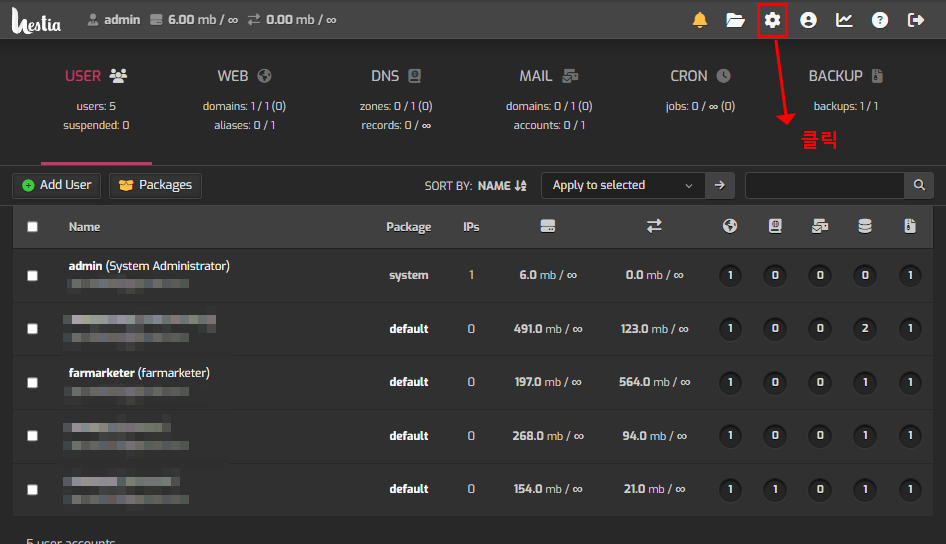The height and width of the screenshot is (544, 946).
Task: Open the statistics chart icon
Action: pyautogui.click(x=844, y=20)
